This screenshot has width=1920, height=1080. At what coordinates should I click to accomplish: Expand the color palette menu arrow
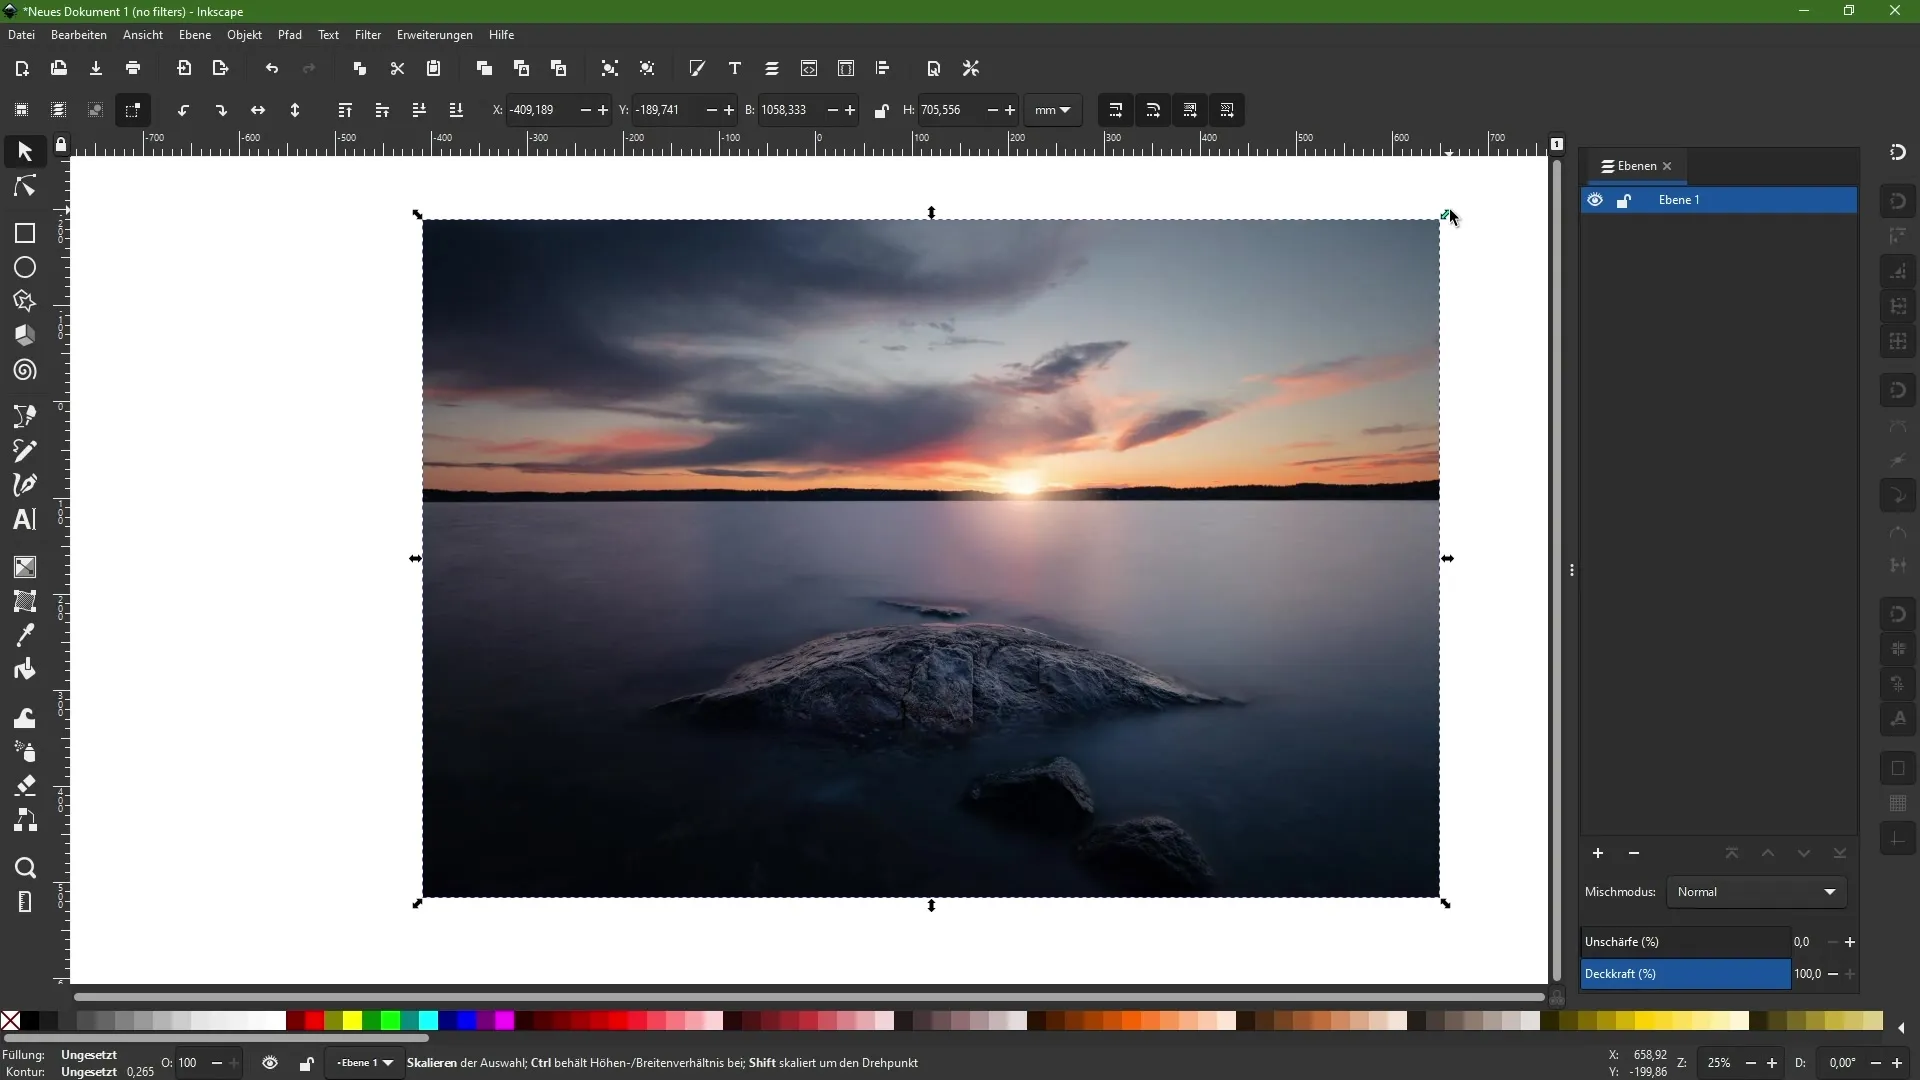coord(1901,1028)
